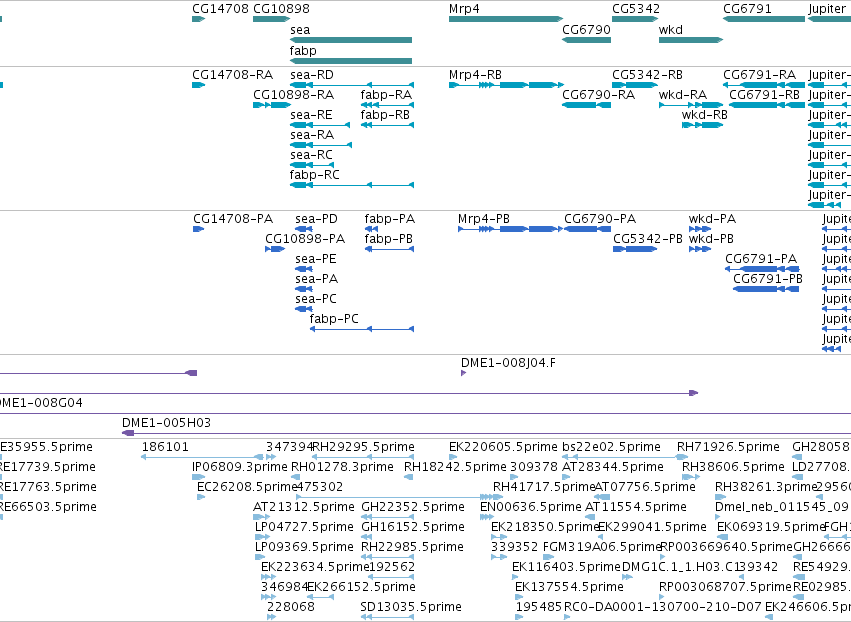Select the fabp-RC transcript

(x=352, y=185)
